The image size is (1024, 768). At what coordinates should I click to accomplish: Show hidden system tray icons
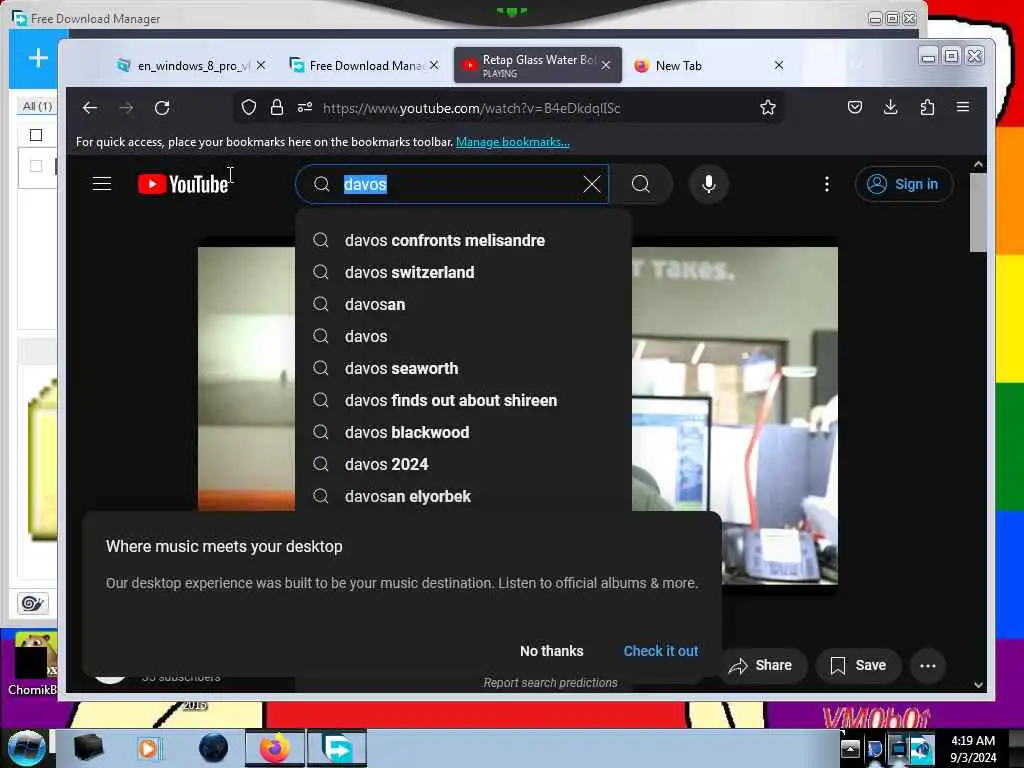(850, 748)
